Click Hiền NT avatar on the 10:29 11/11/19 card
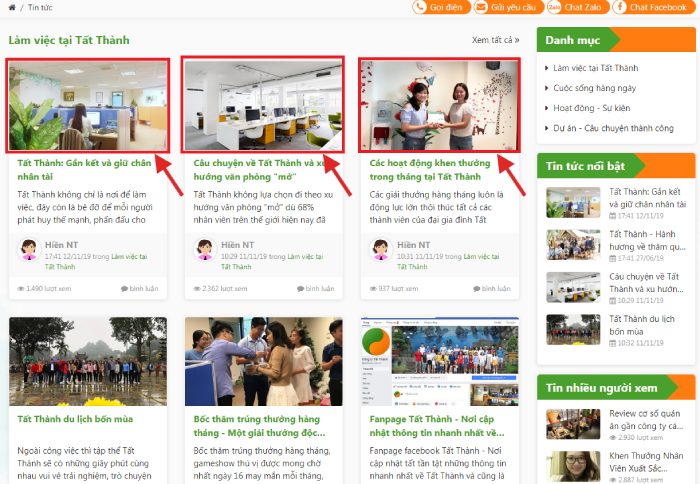 click(x=205, y=250)
